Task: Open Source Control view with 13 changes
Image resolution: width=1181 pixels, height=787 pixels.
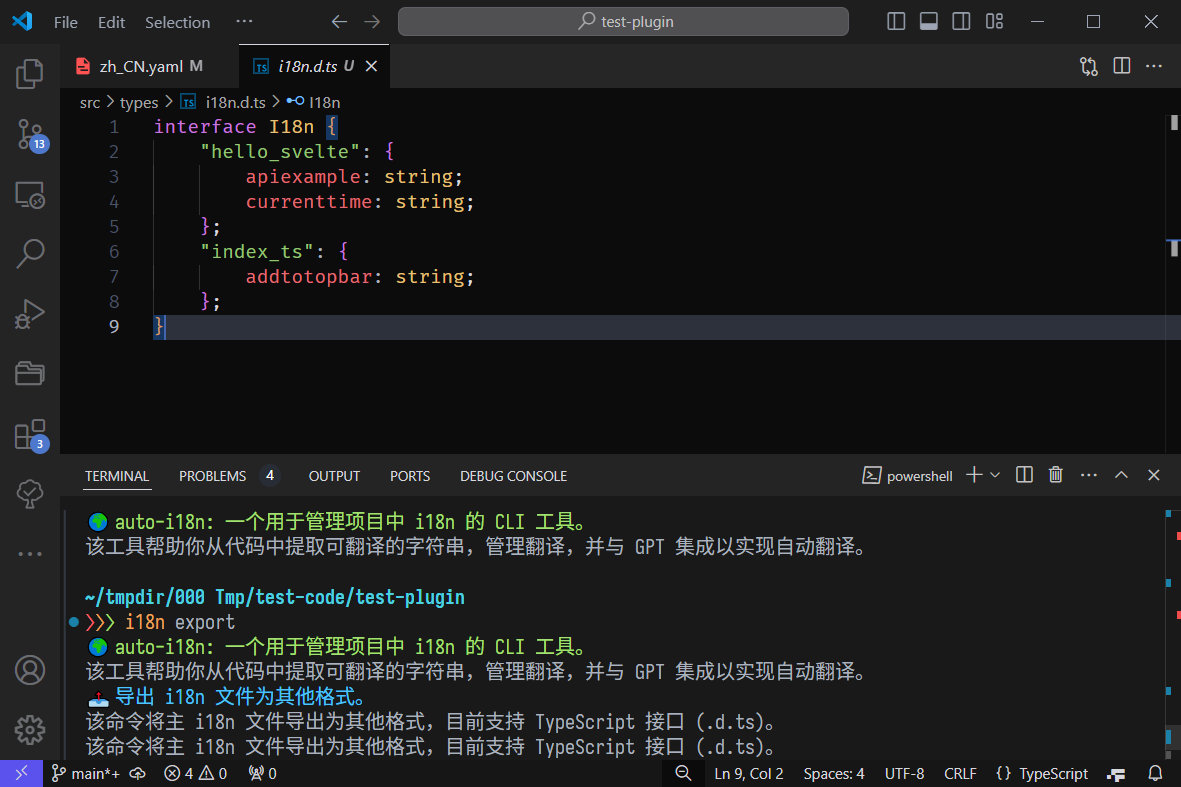Action: (30, 134)
